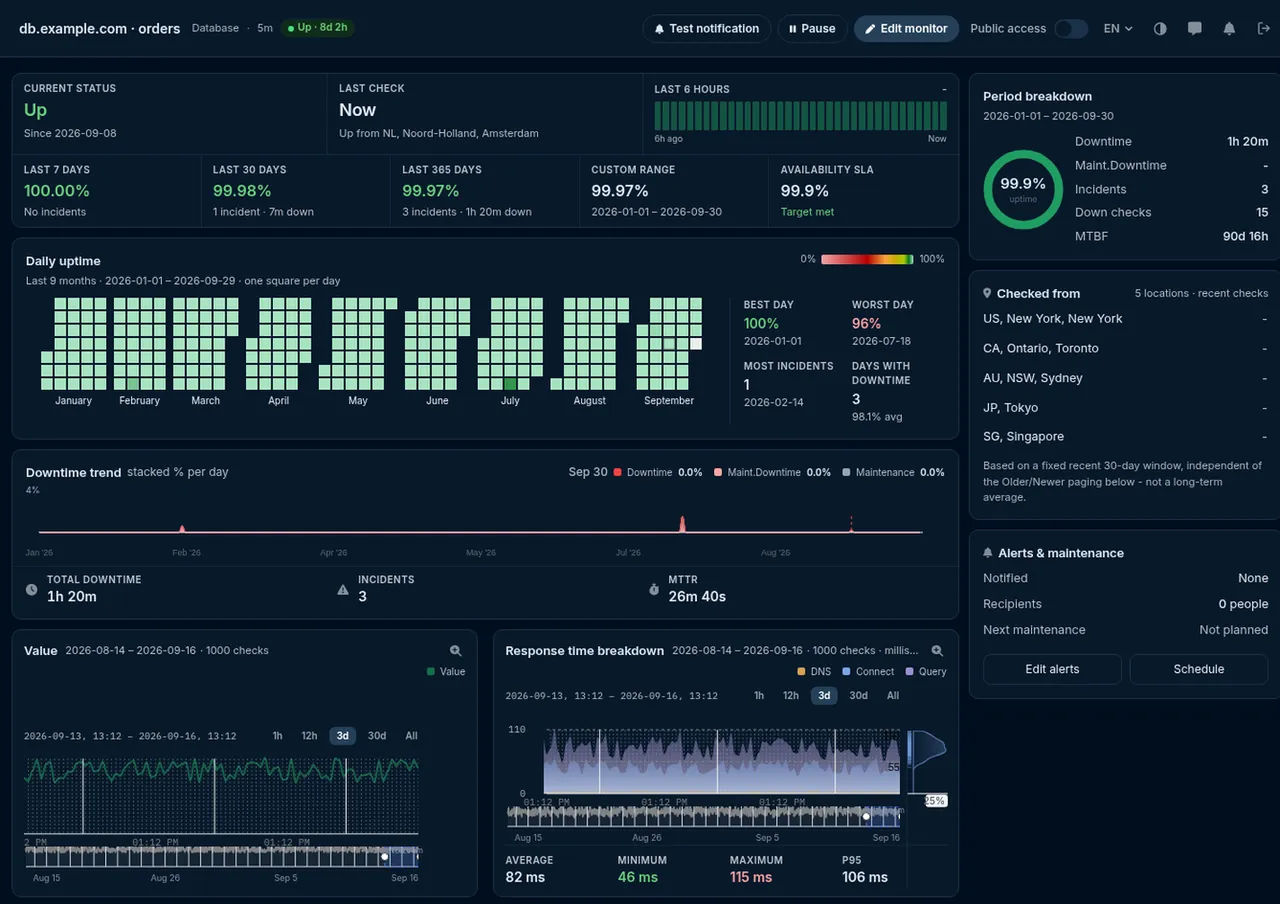Click the P95 106 ms value

(x=865, y=877)
